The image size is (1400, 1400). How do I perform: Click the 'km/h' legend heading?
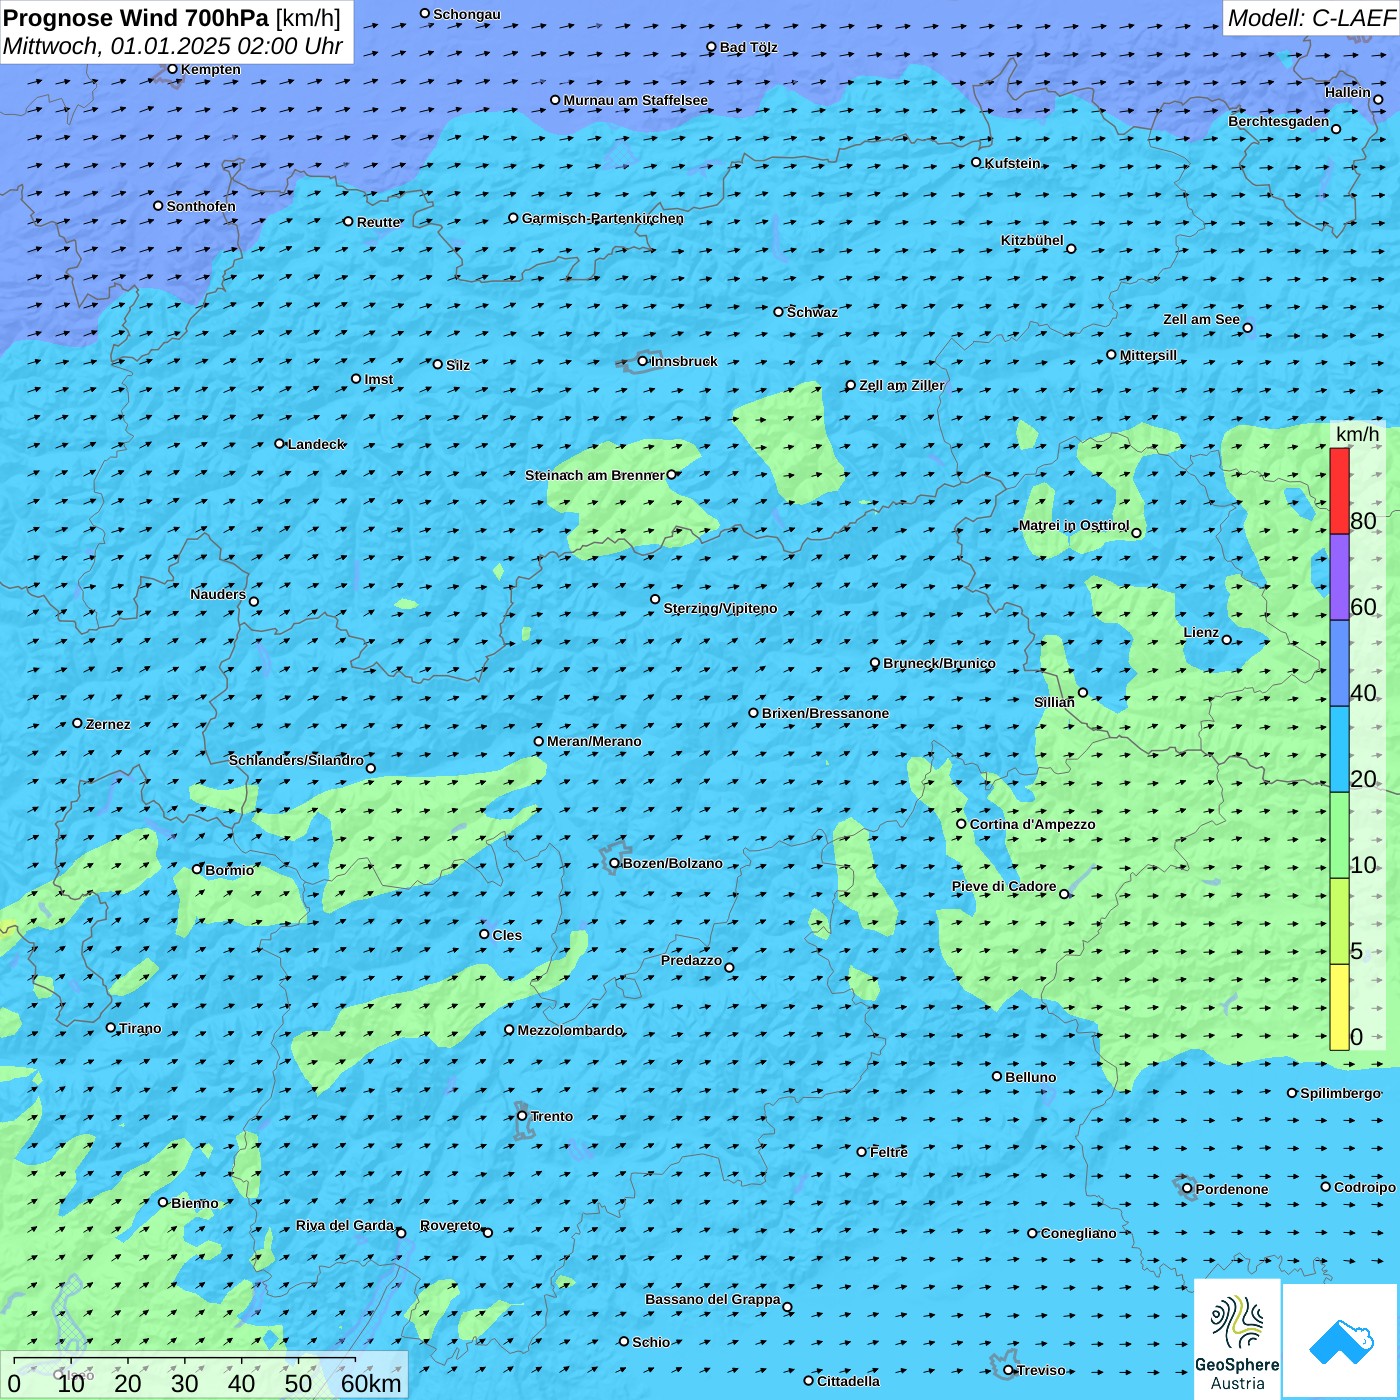click(1357, 434)
